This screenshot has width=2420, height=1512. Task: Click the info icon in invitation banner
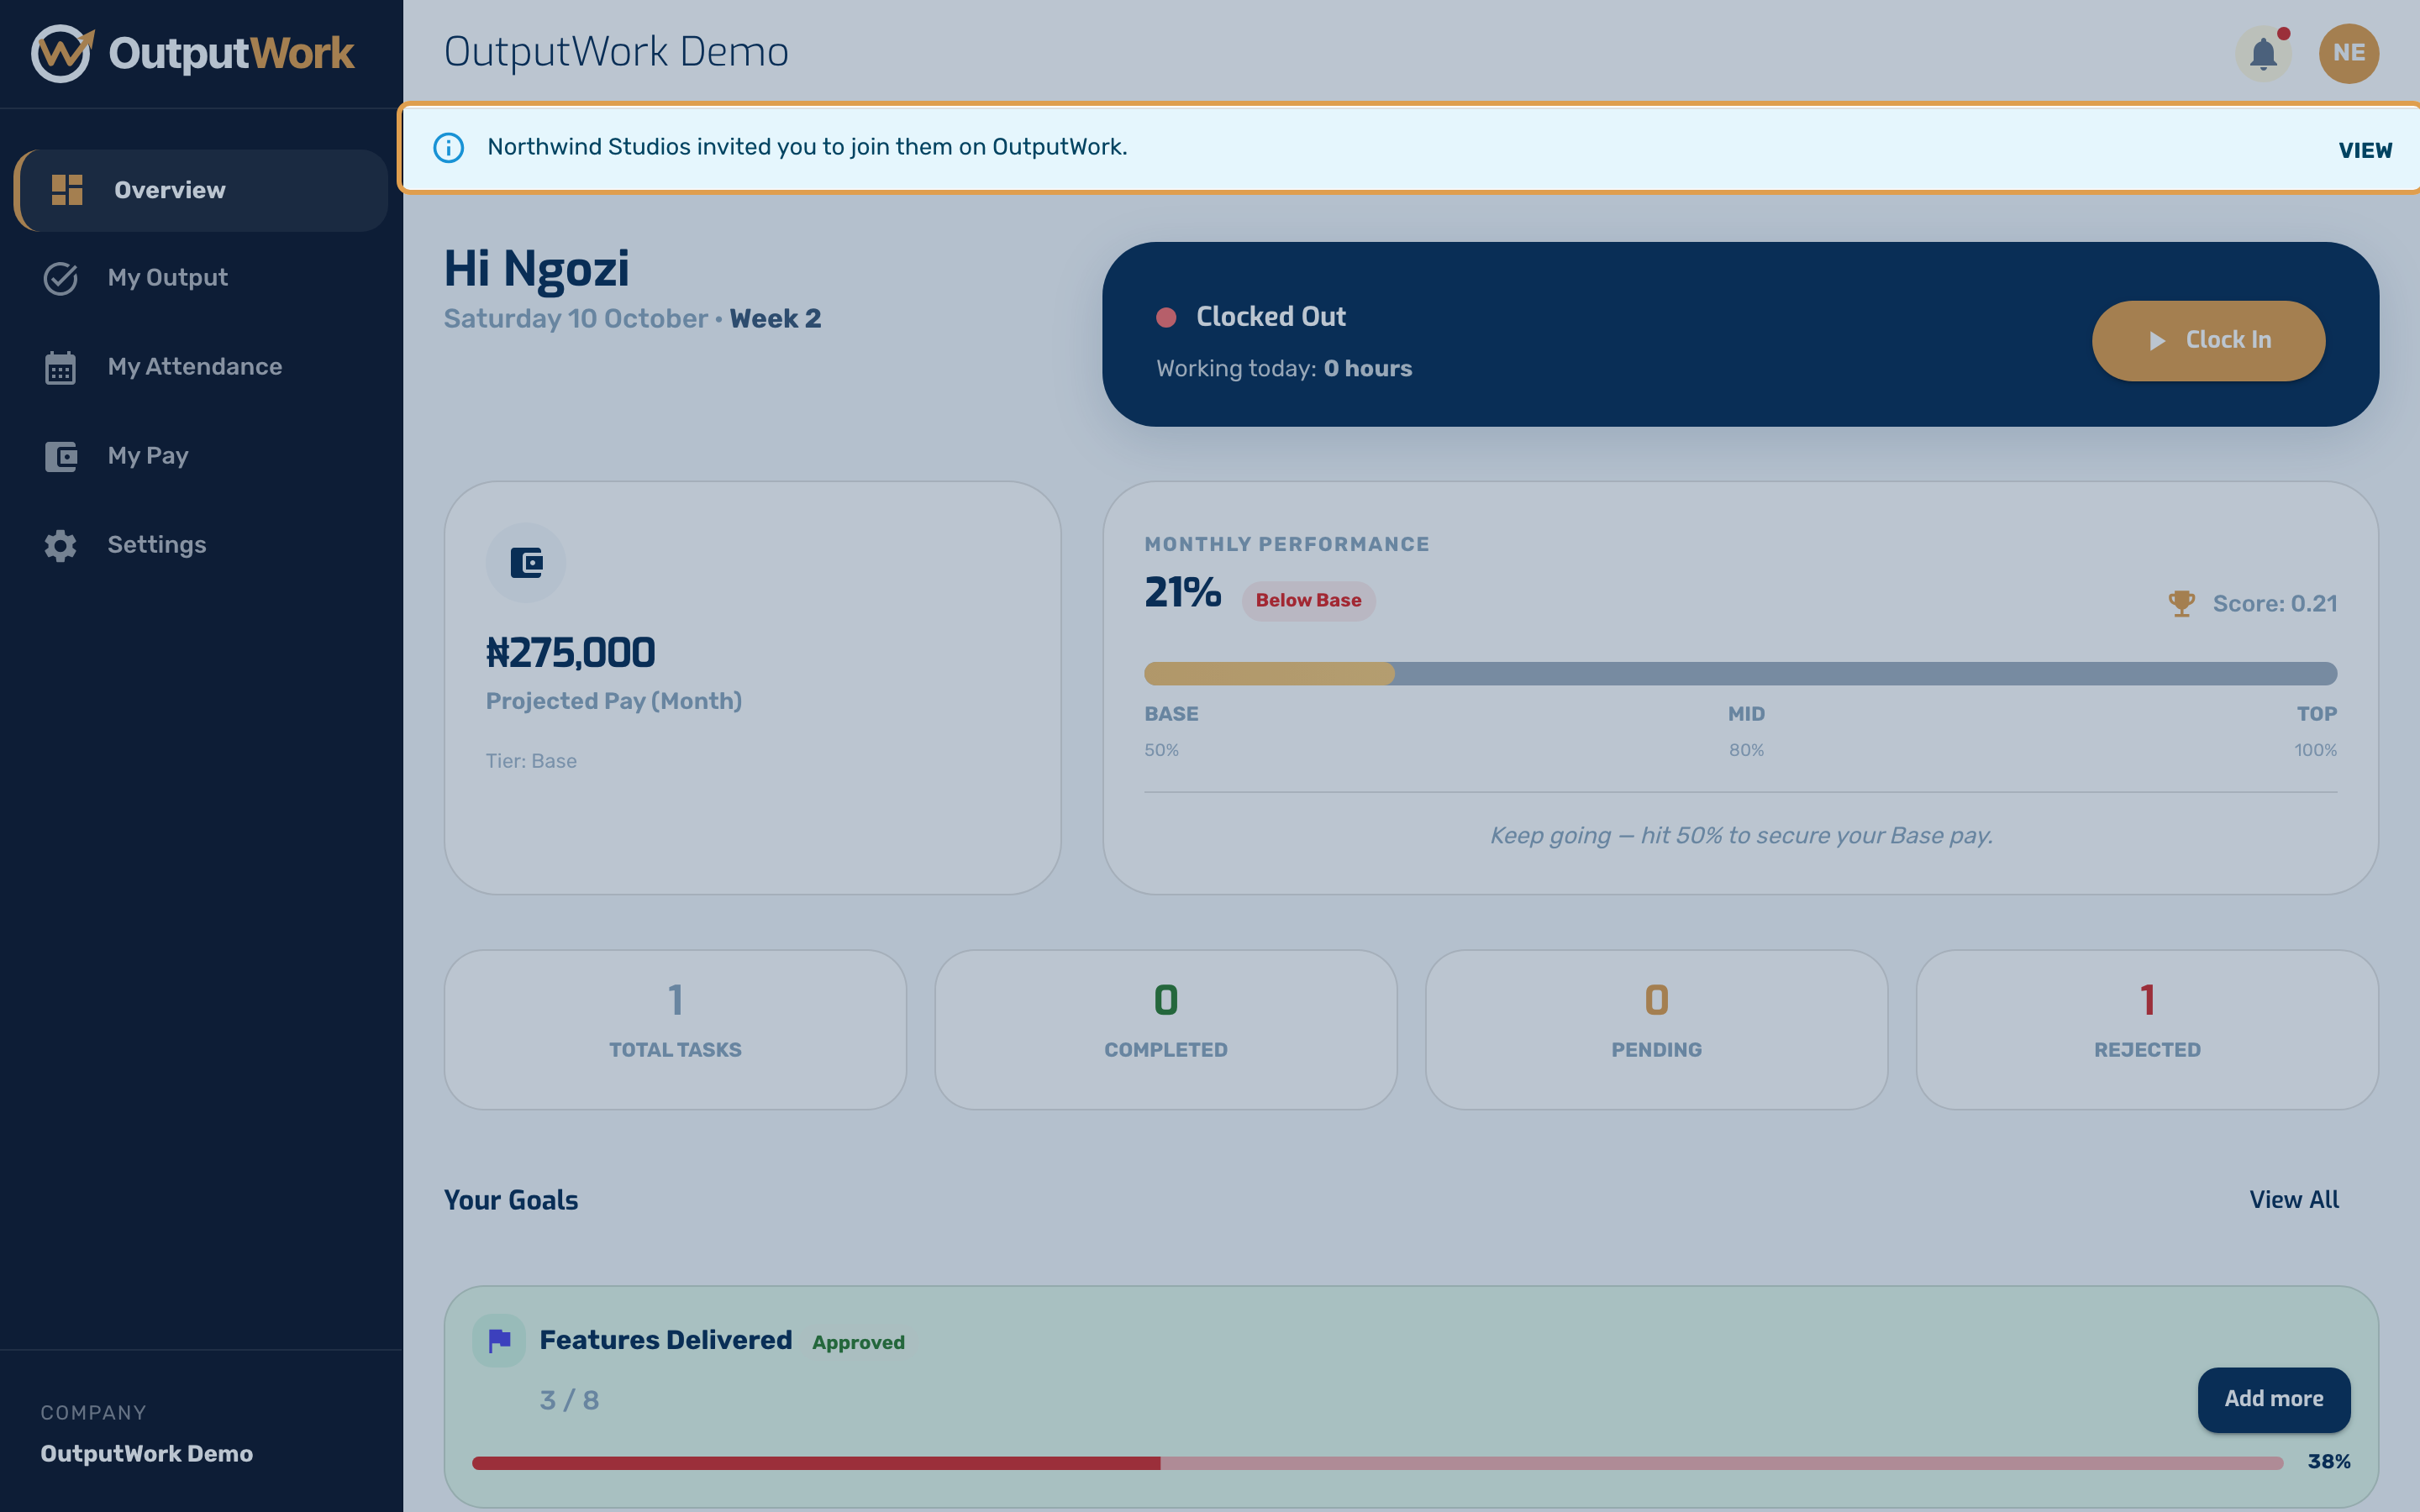[x=448, y=148]
